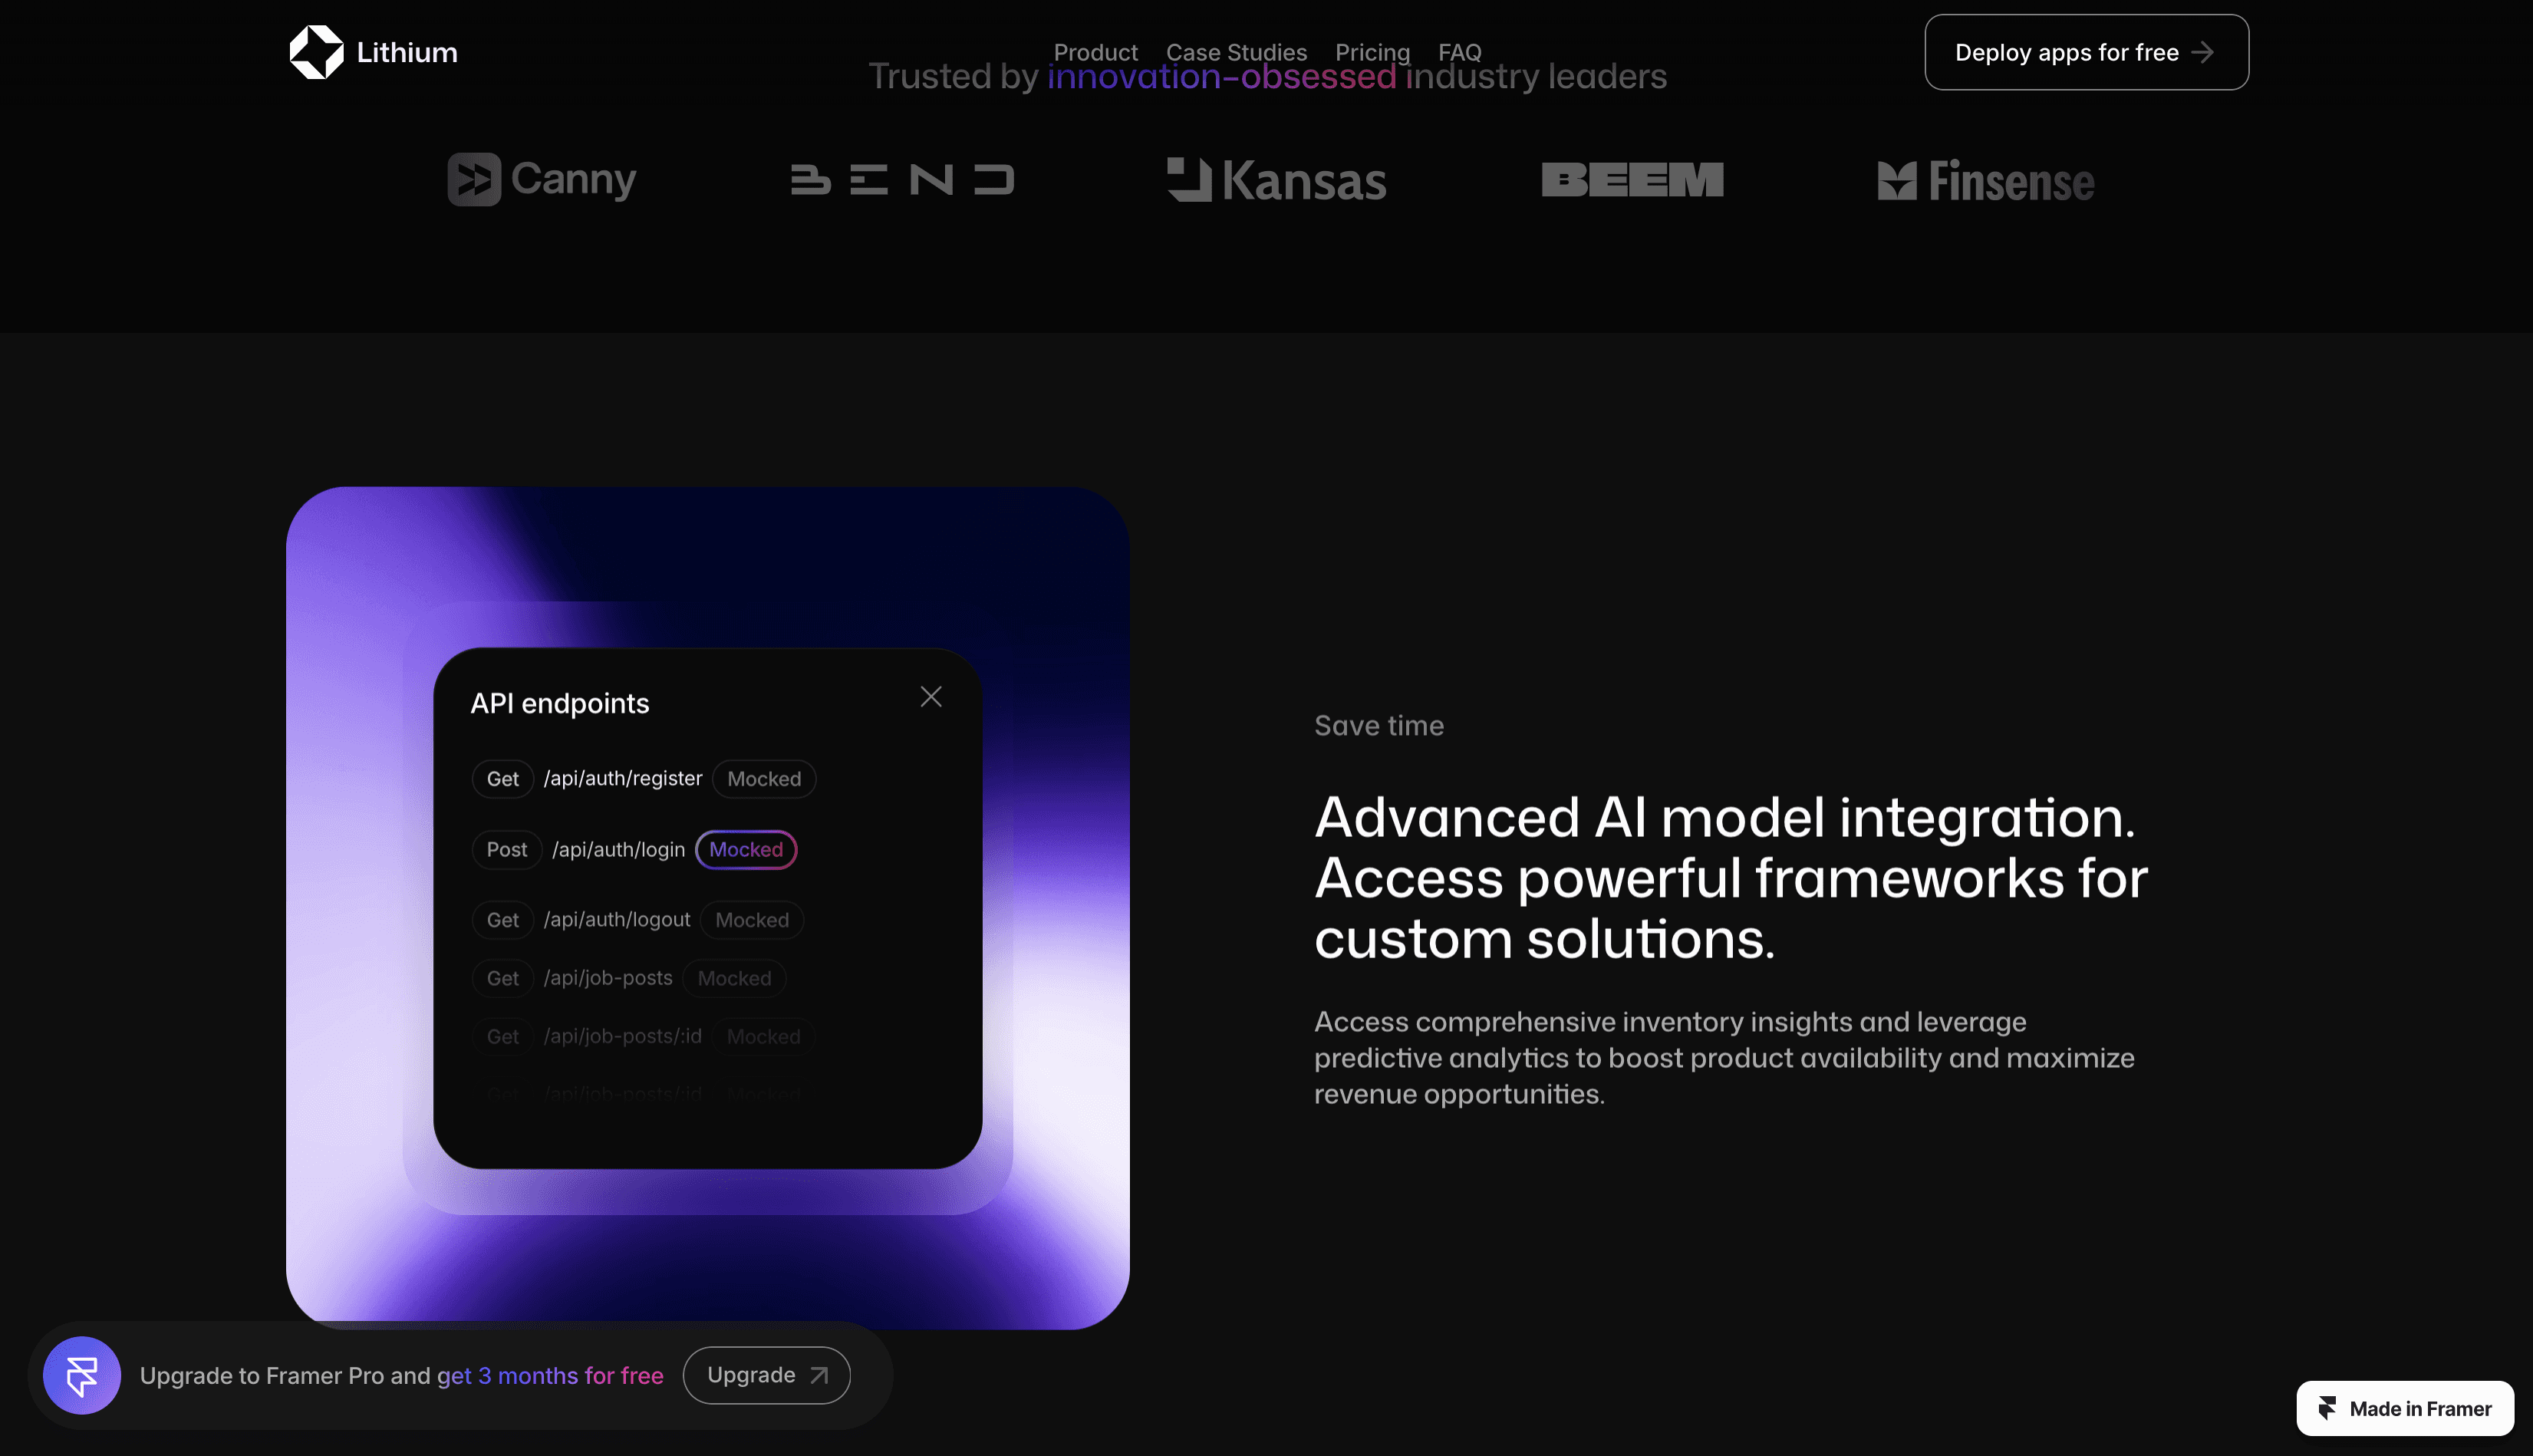Click the Lithium logo icon
This screenshot has height=1456, width=2533.
tap(316, 52)
